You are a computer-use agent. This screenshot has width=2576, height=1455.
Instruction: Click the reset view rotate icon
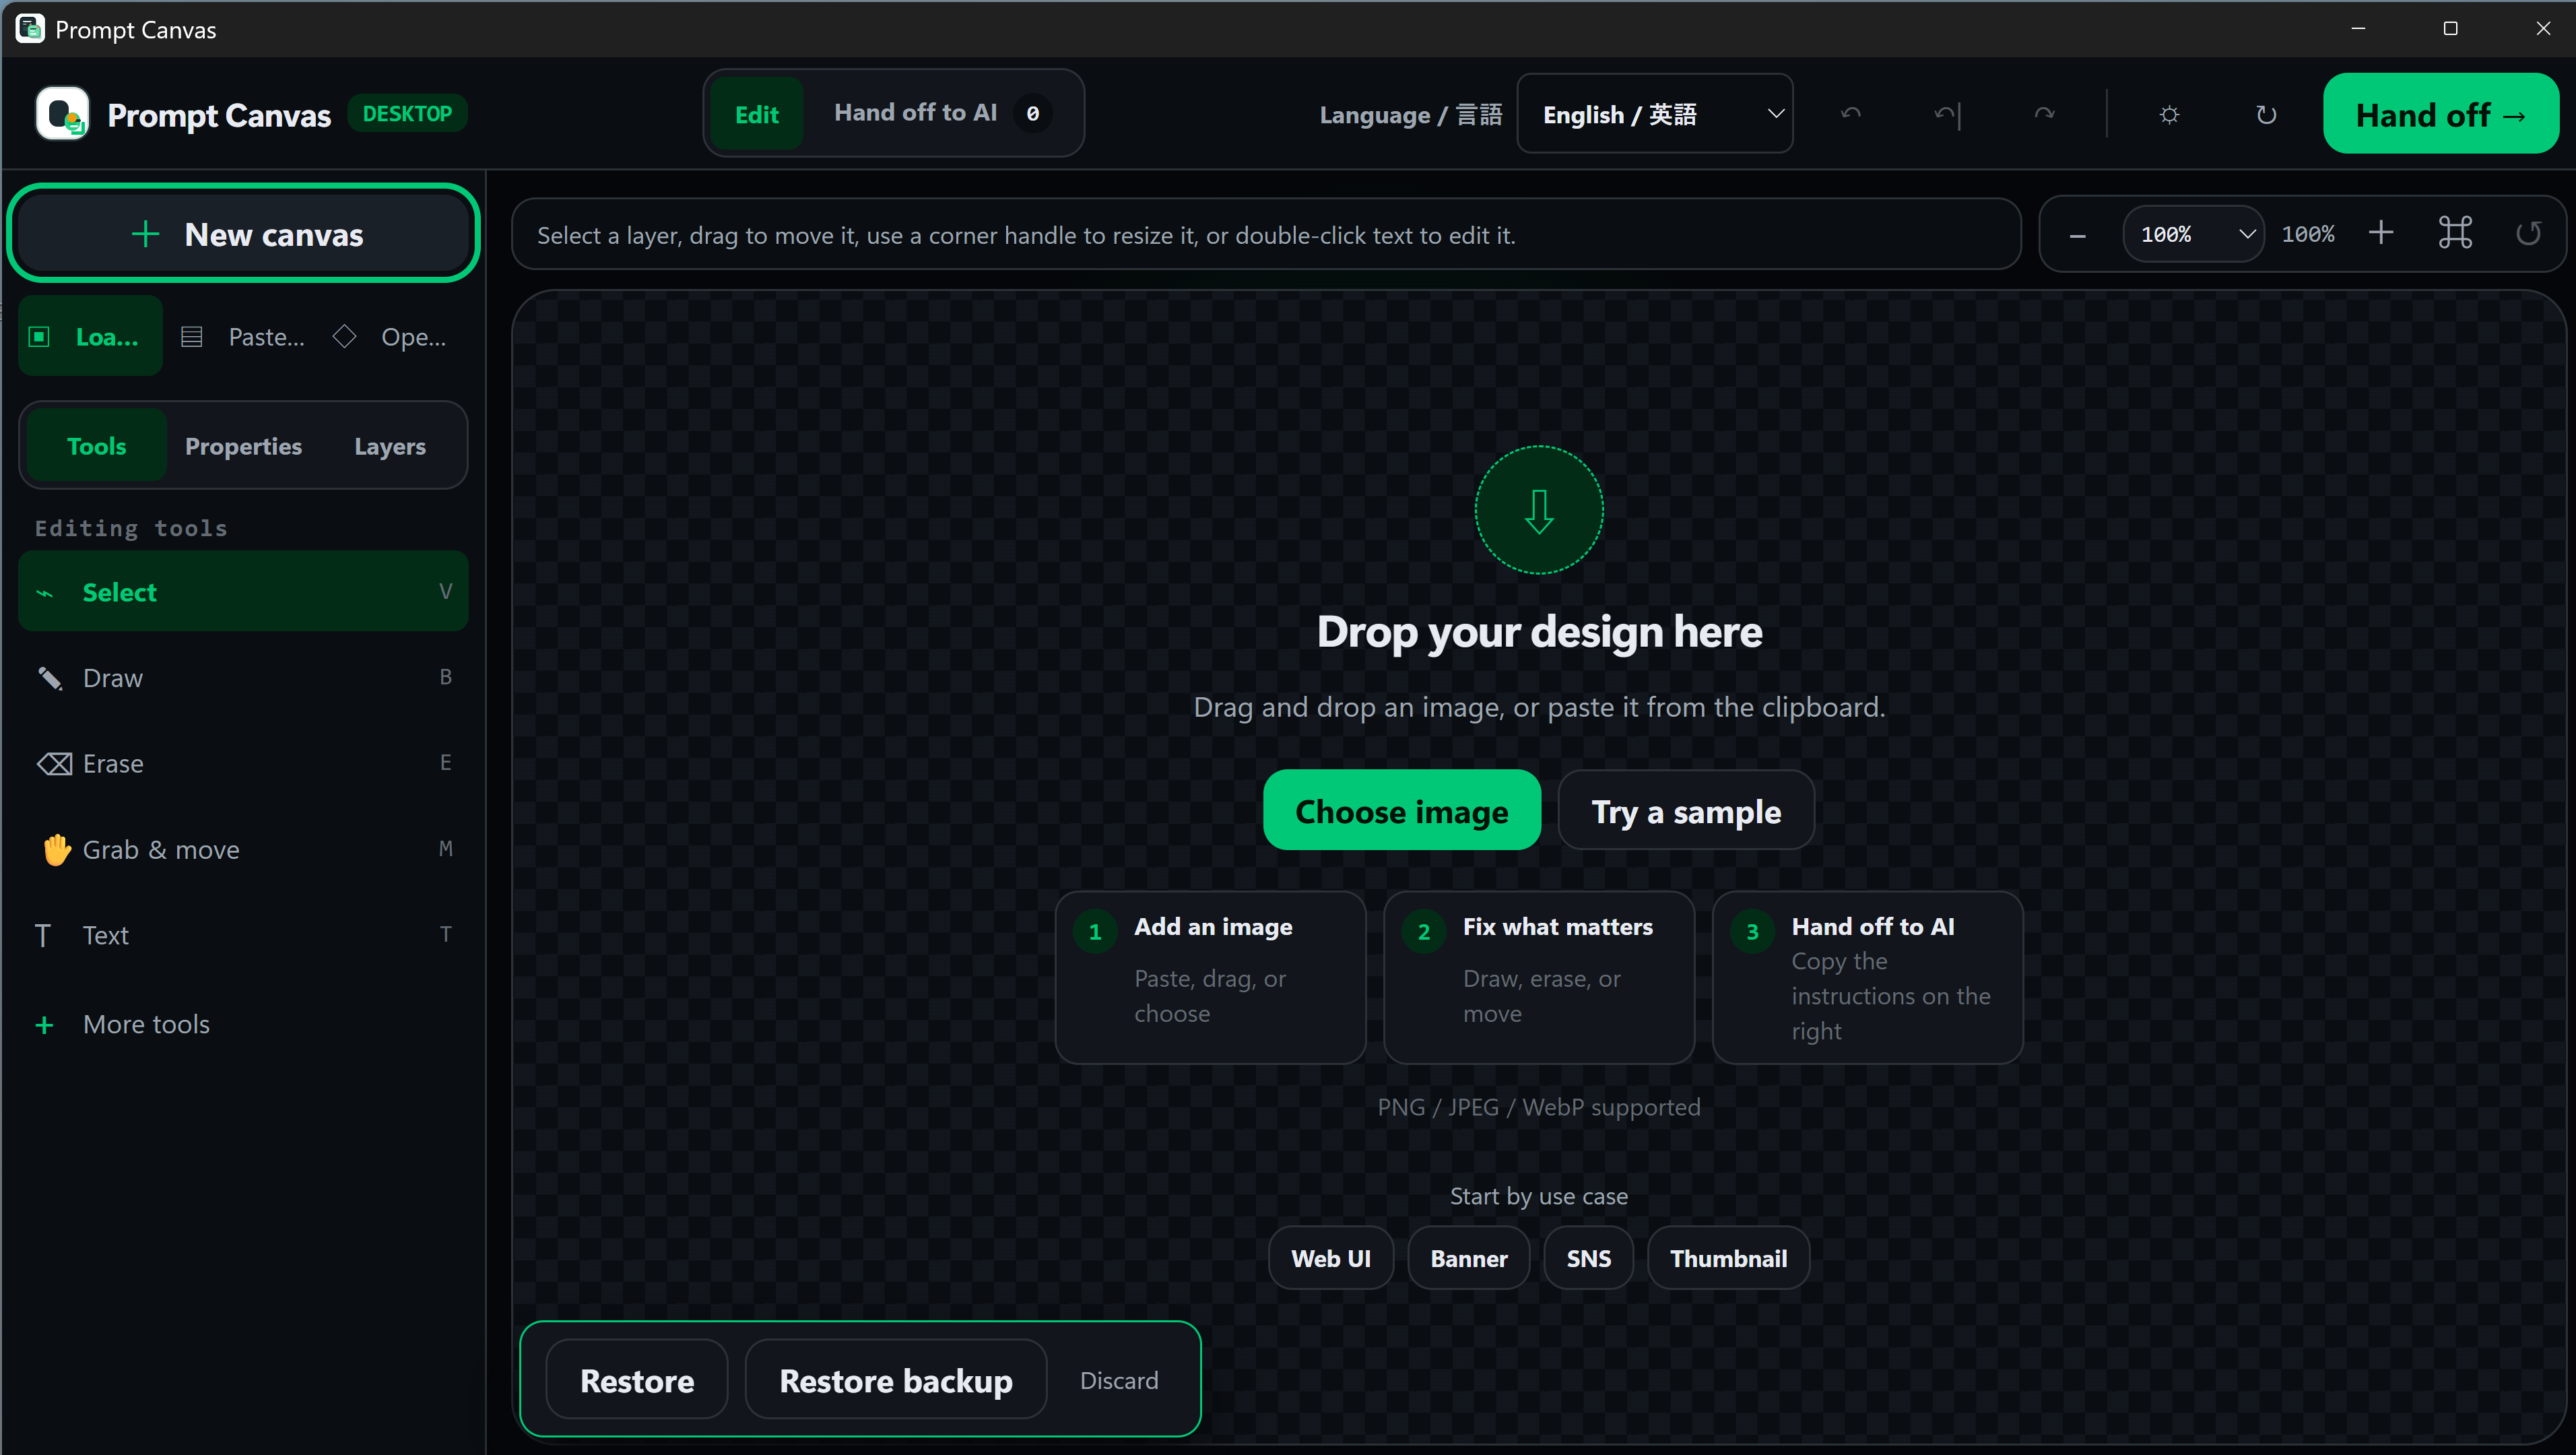[x=2529, y=233]
